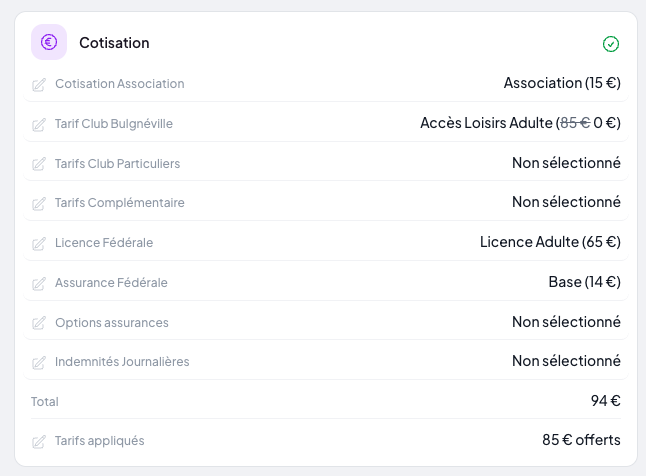
Task: Click Non sélectionné for Tarifs Club Particuliers
Action: pyautogui.click(x=566, y=163)
